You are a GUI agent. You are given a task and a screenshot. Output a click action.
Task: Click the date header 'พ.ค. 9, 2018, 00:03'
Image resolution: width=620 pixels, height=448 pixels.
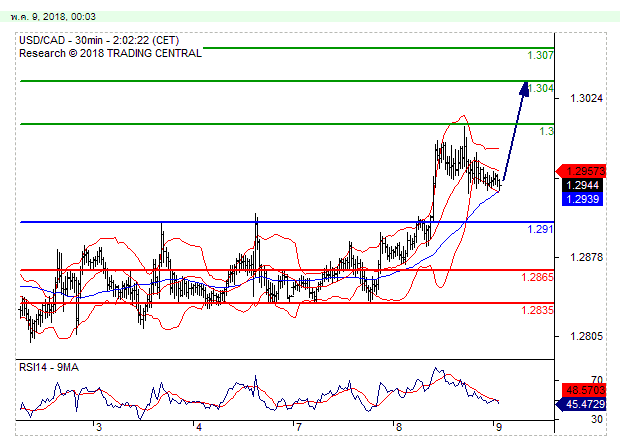pos(53,17)
